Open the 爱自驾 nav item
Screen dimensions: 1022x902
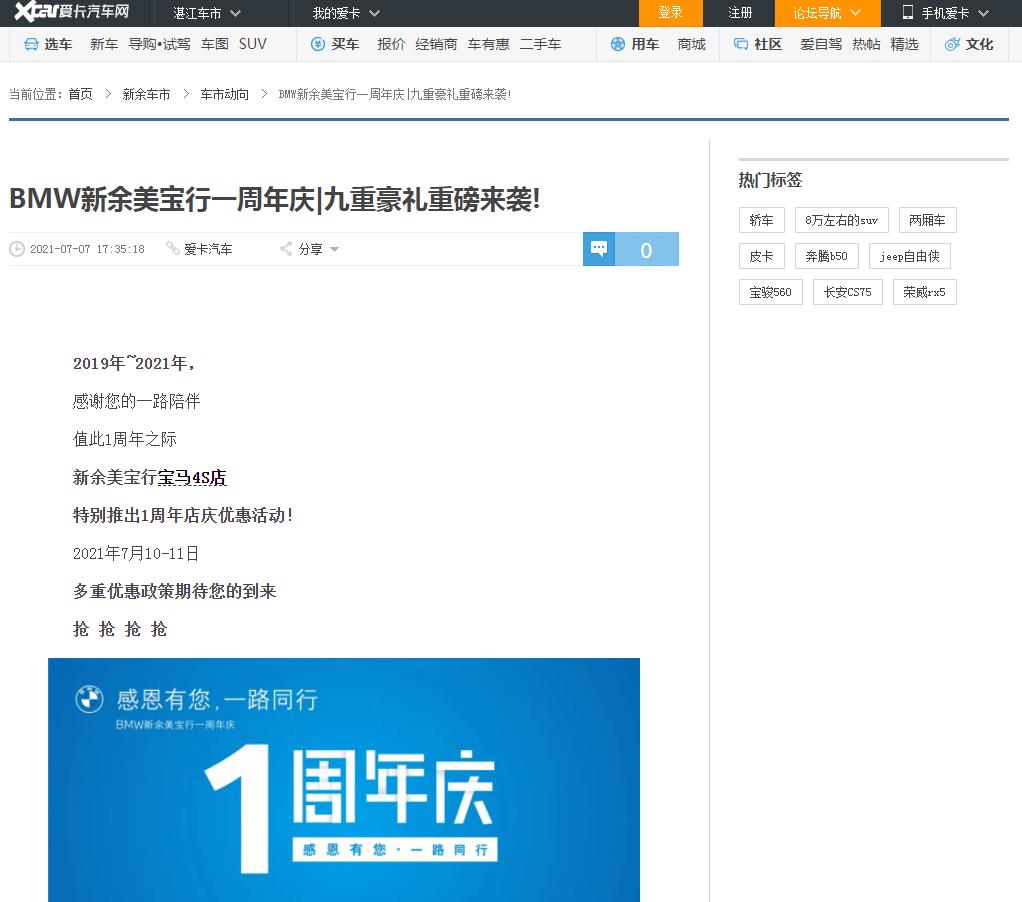point(821,44)
